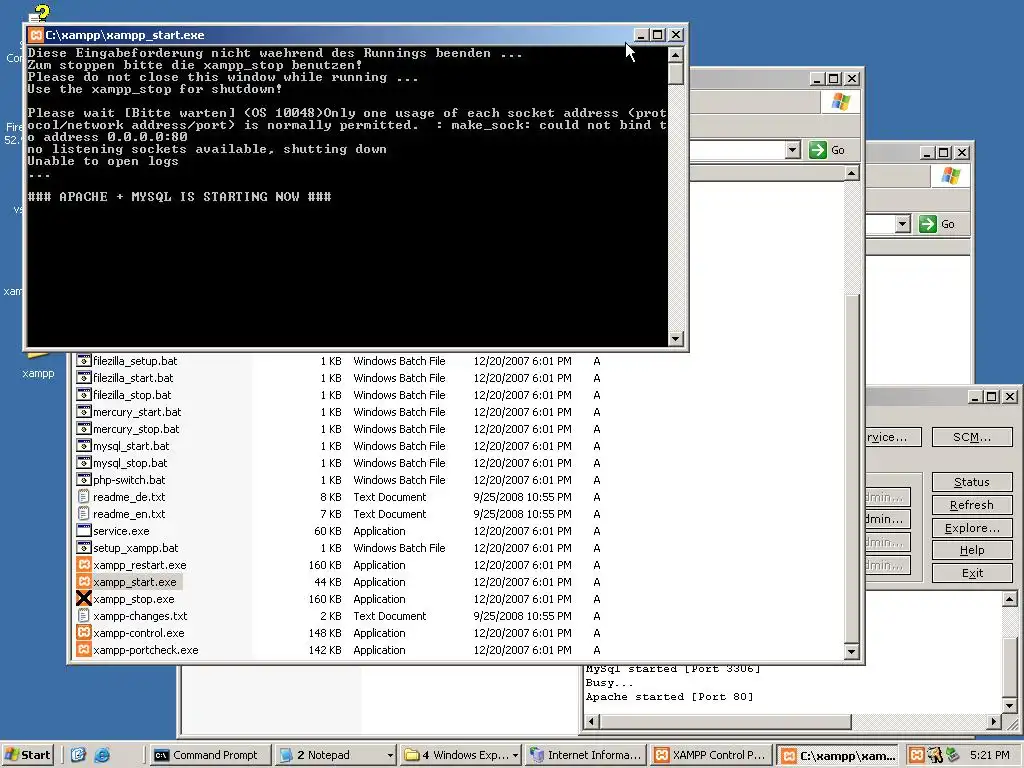Click the XAMPP log vertical scroll up arrow
The width and height of the screenshot is (1024, 768).
(x=1010, y=599)
